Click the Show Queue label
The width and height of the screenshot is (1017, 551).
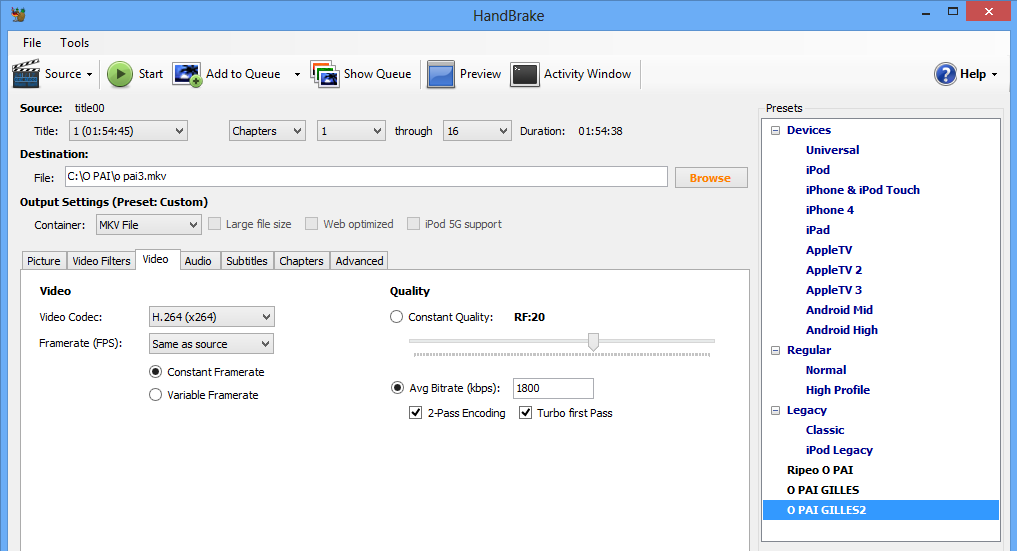377,74
